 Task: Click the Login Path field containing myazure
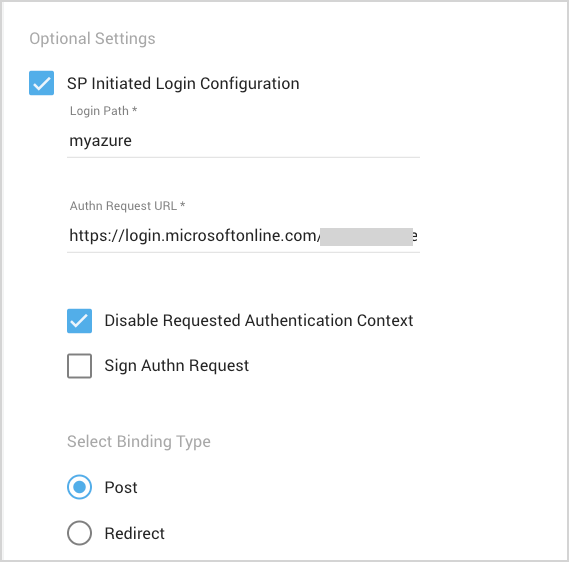243,141
